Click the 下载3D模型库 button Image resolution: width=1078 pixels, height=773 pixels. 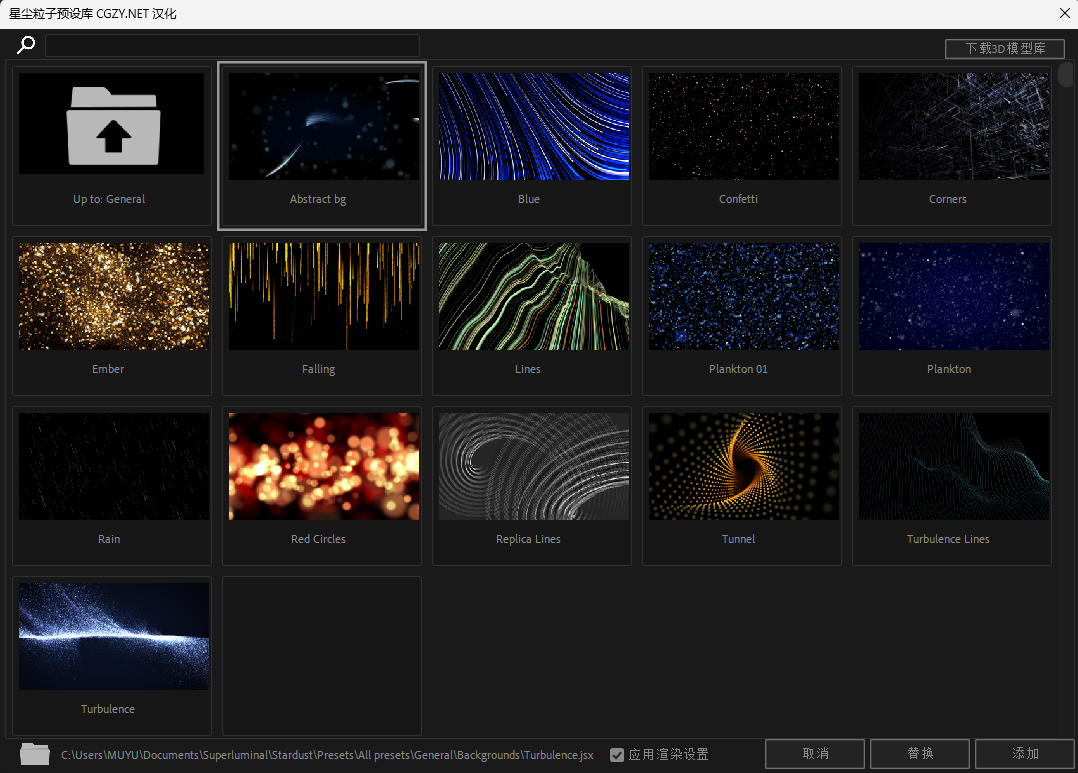pyautogui.click(x=1004, y=48)
